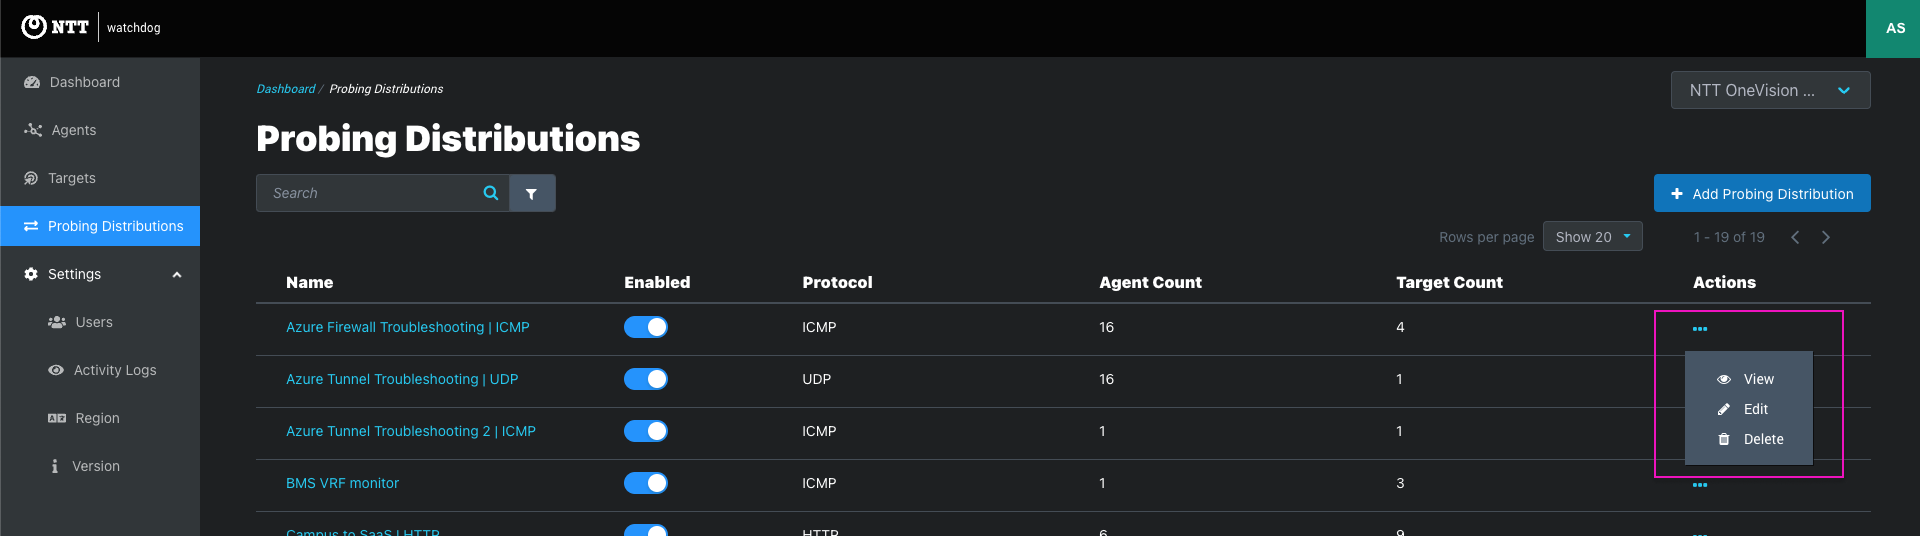Open the NTT OneVision dropdown
Image resolution: width=1920 pixels, height=536 pixels.
click(x=1770, y=90)
